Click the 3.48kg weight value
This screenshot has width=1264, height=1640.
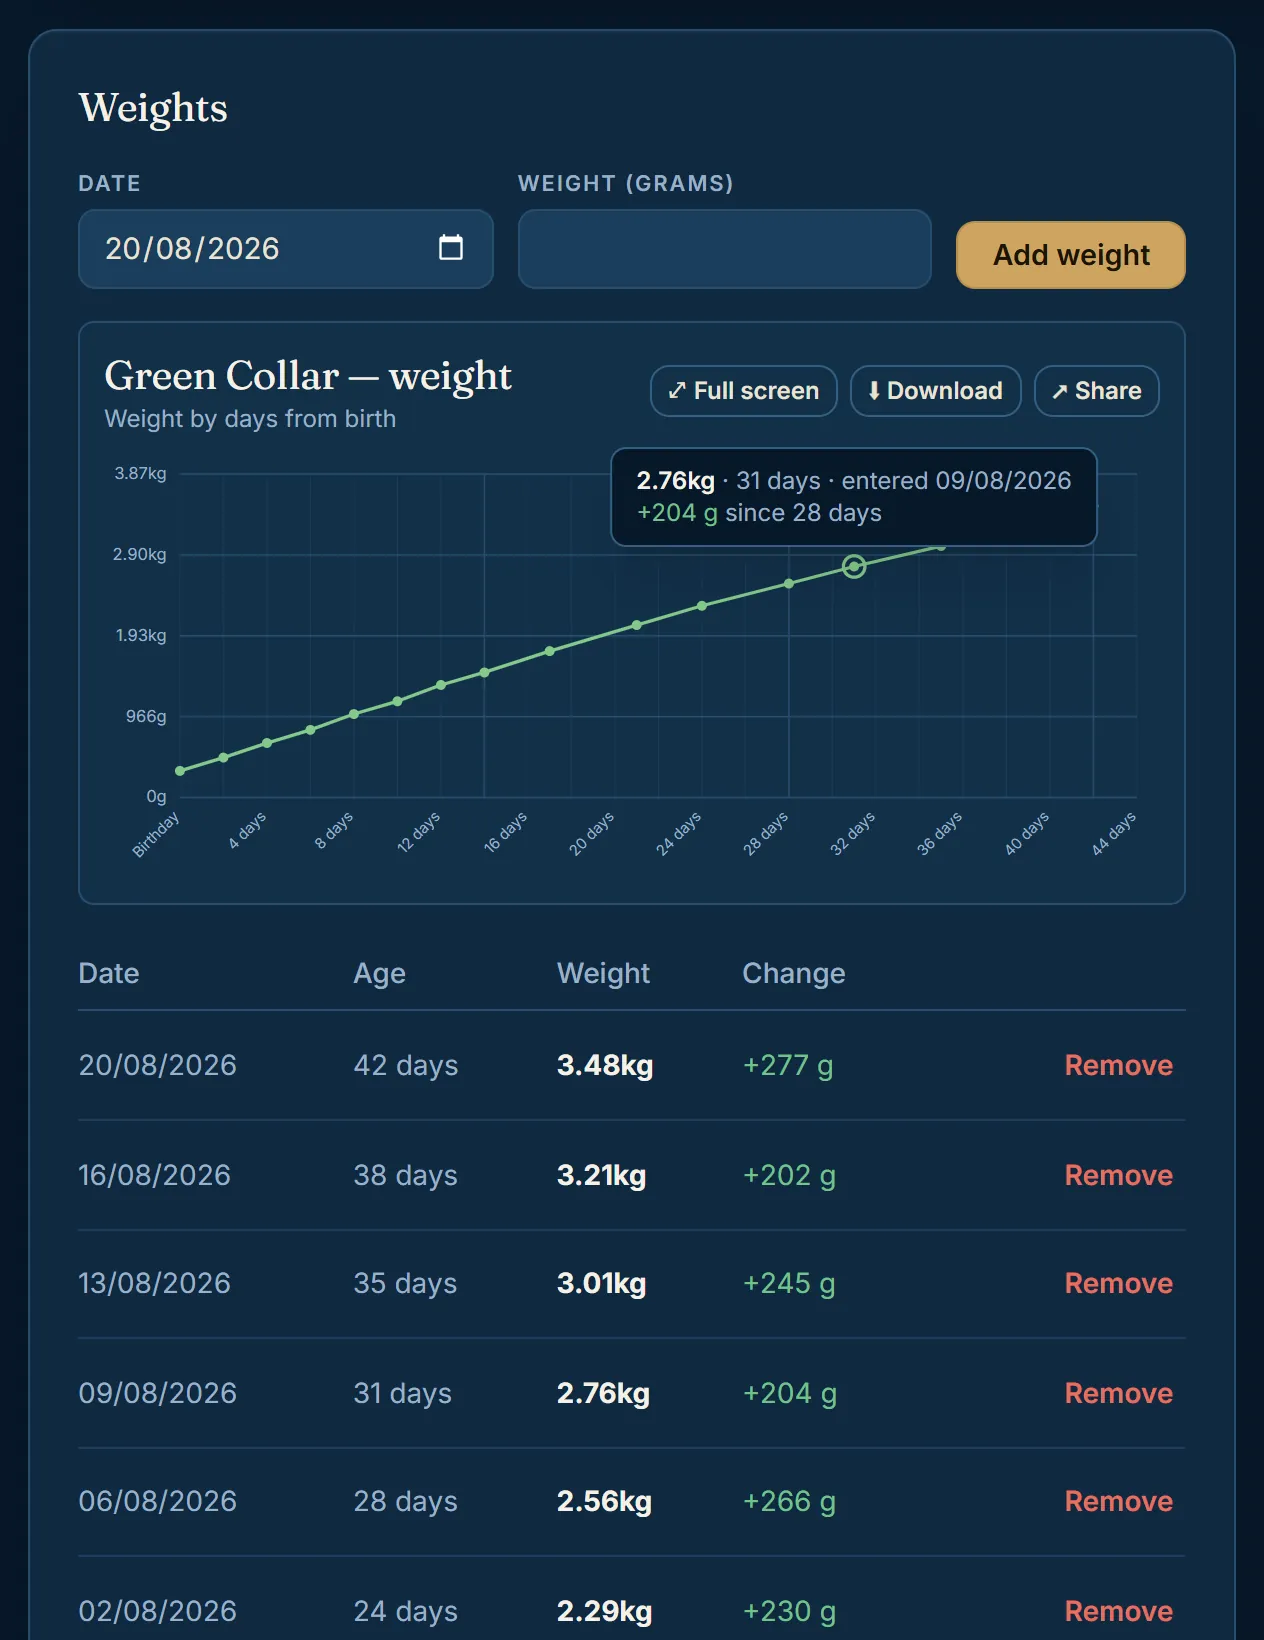click(x=605, y=1065)
